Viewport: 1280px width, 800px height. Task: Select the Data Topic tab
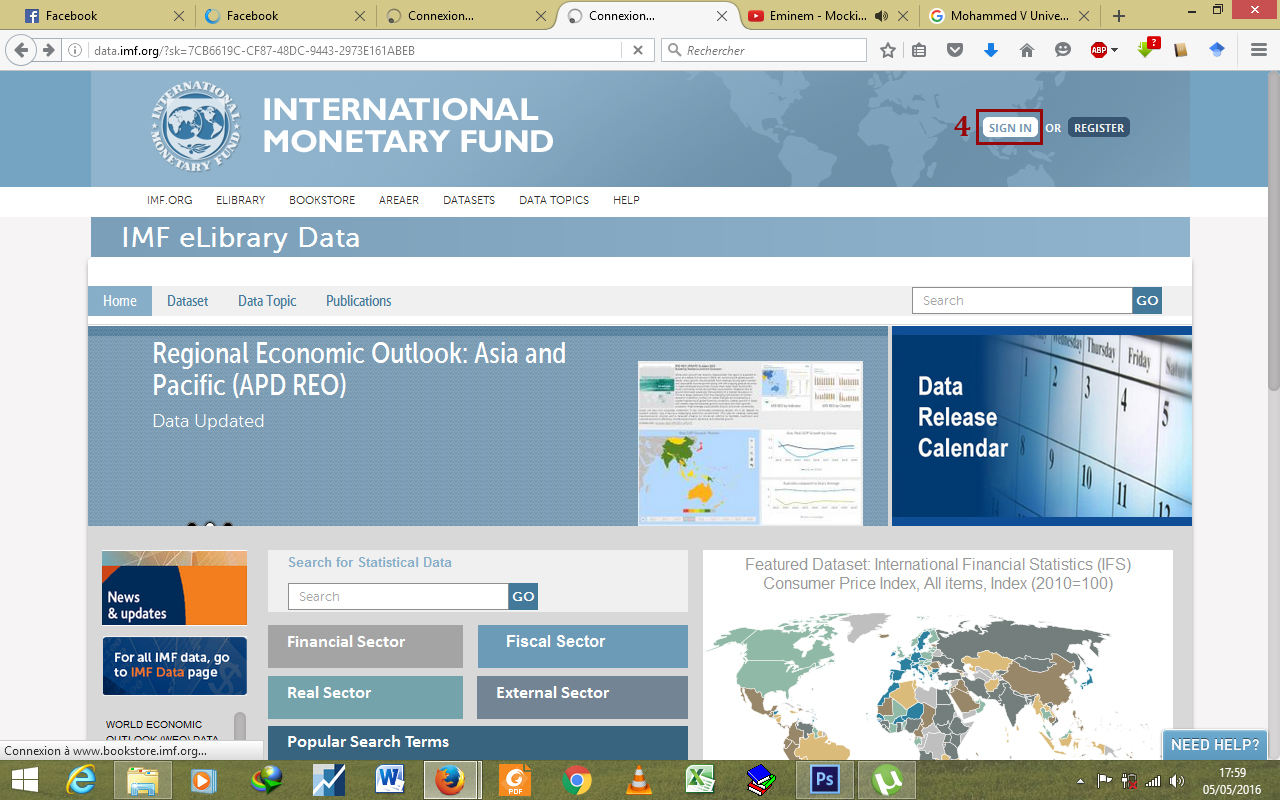(267, 301)
